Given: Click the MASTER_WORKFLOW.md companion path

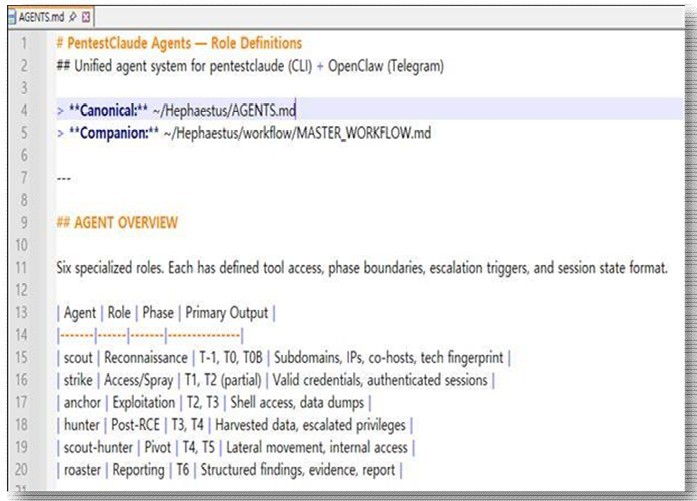Looking at the screenshot, I should pos(297,133).
